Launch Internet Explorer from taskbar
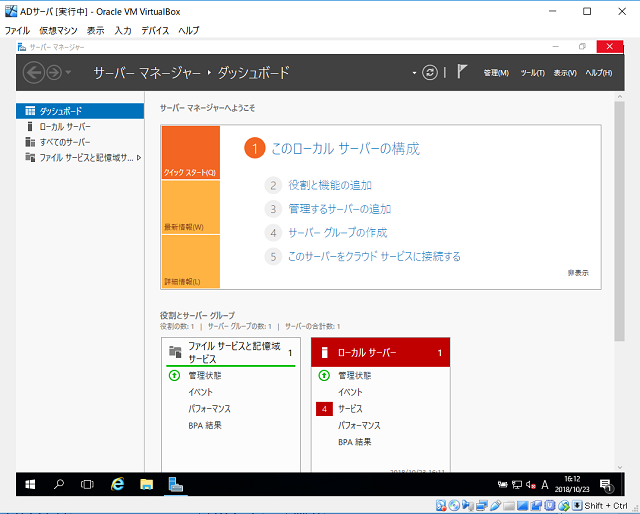The image size is (640, 514). pyautogui.click(x=118, y=485)
